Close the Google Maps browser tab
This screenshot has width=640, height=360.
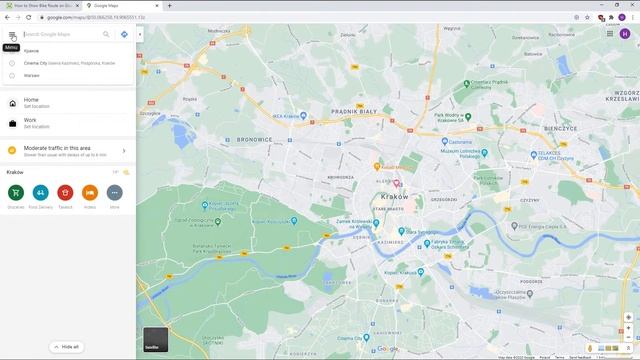pos(157,6)
